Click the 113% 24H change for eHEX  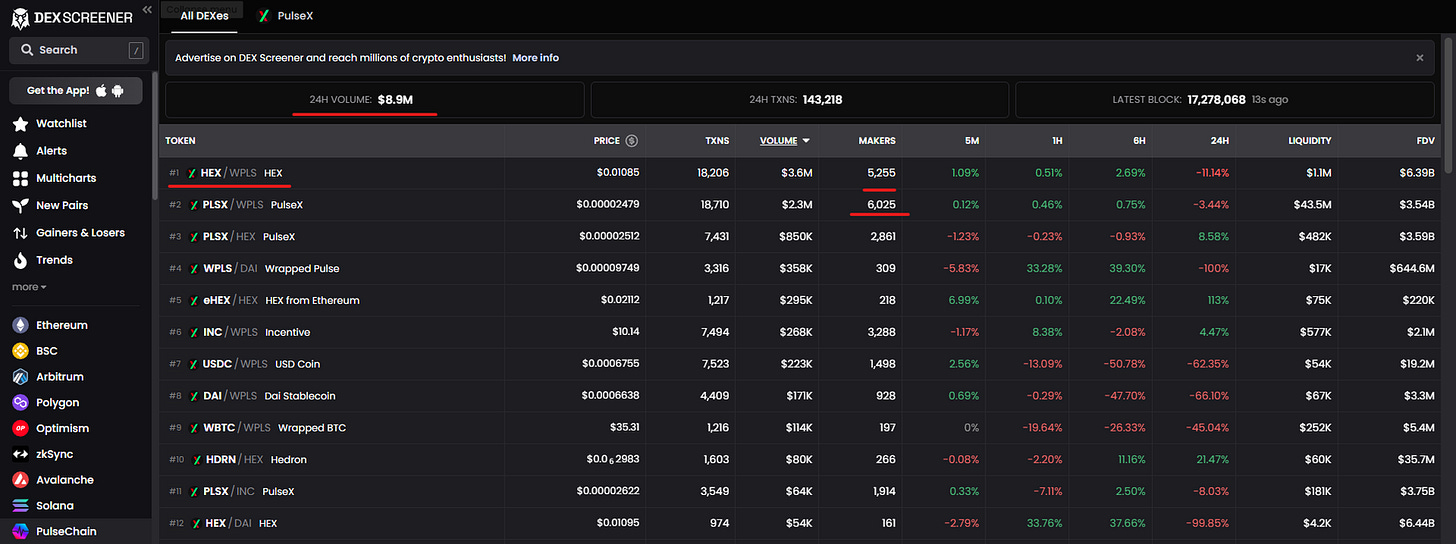[1218, 300]
